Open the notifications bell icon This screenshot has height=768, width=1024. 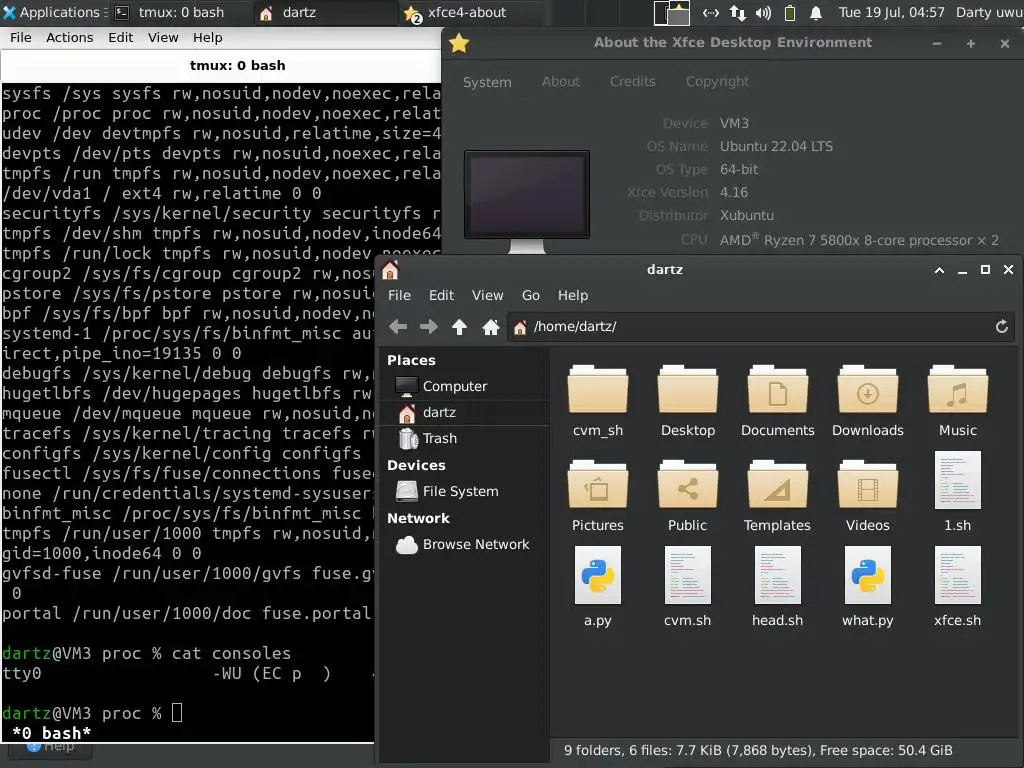(x=816, y=12)
